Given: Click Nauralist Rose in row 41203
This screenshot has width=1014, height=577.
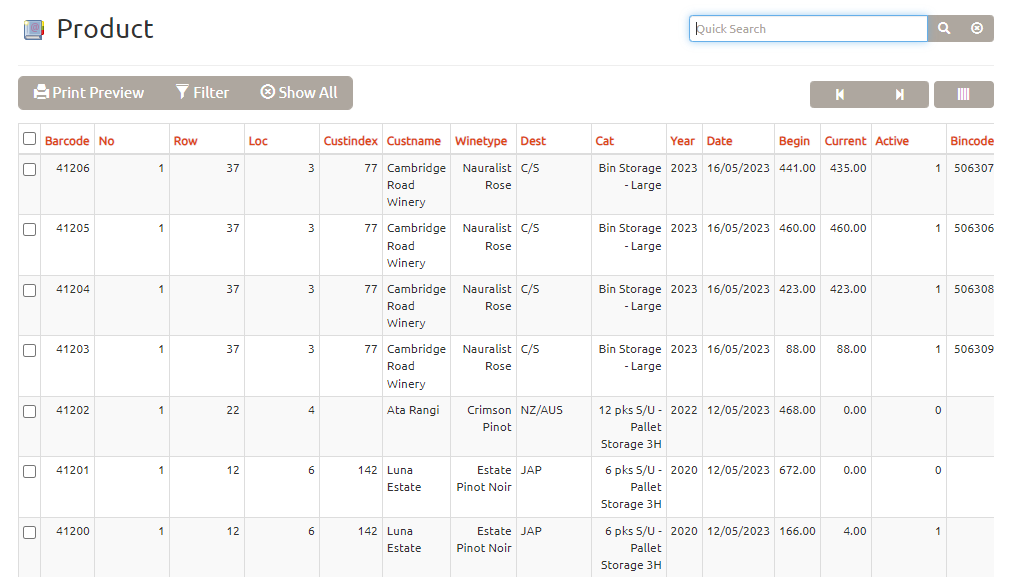Looking at the screenshot, I should coord(487,358).
